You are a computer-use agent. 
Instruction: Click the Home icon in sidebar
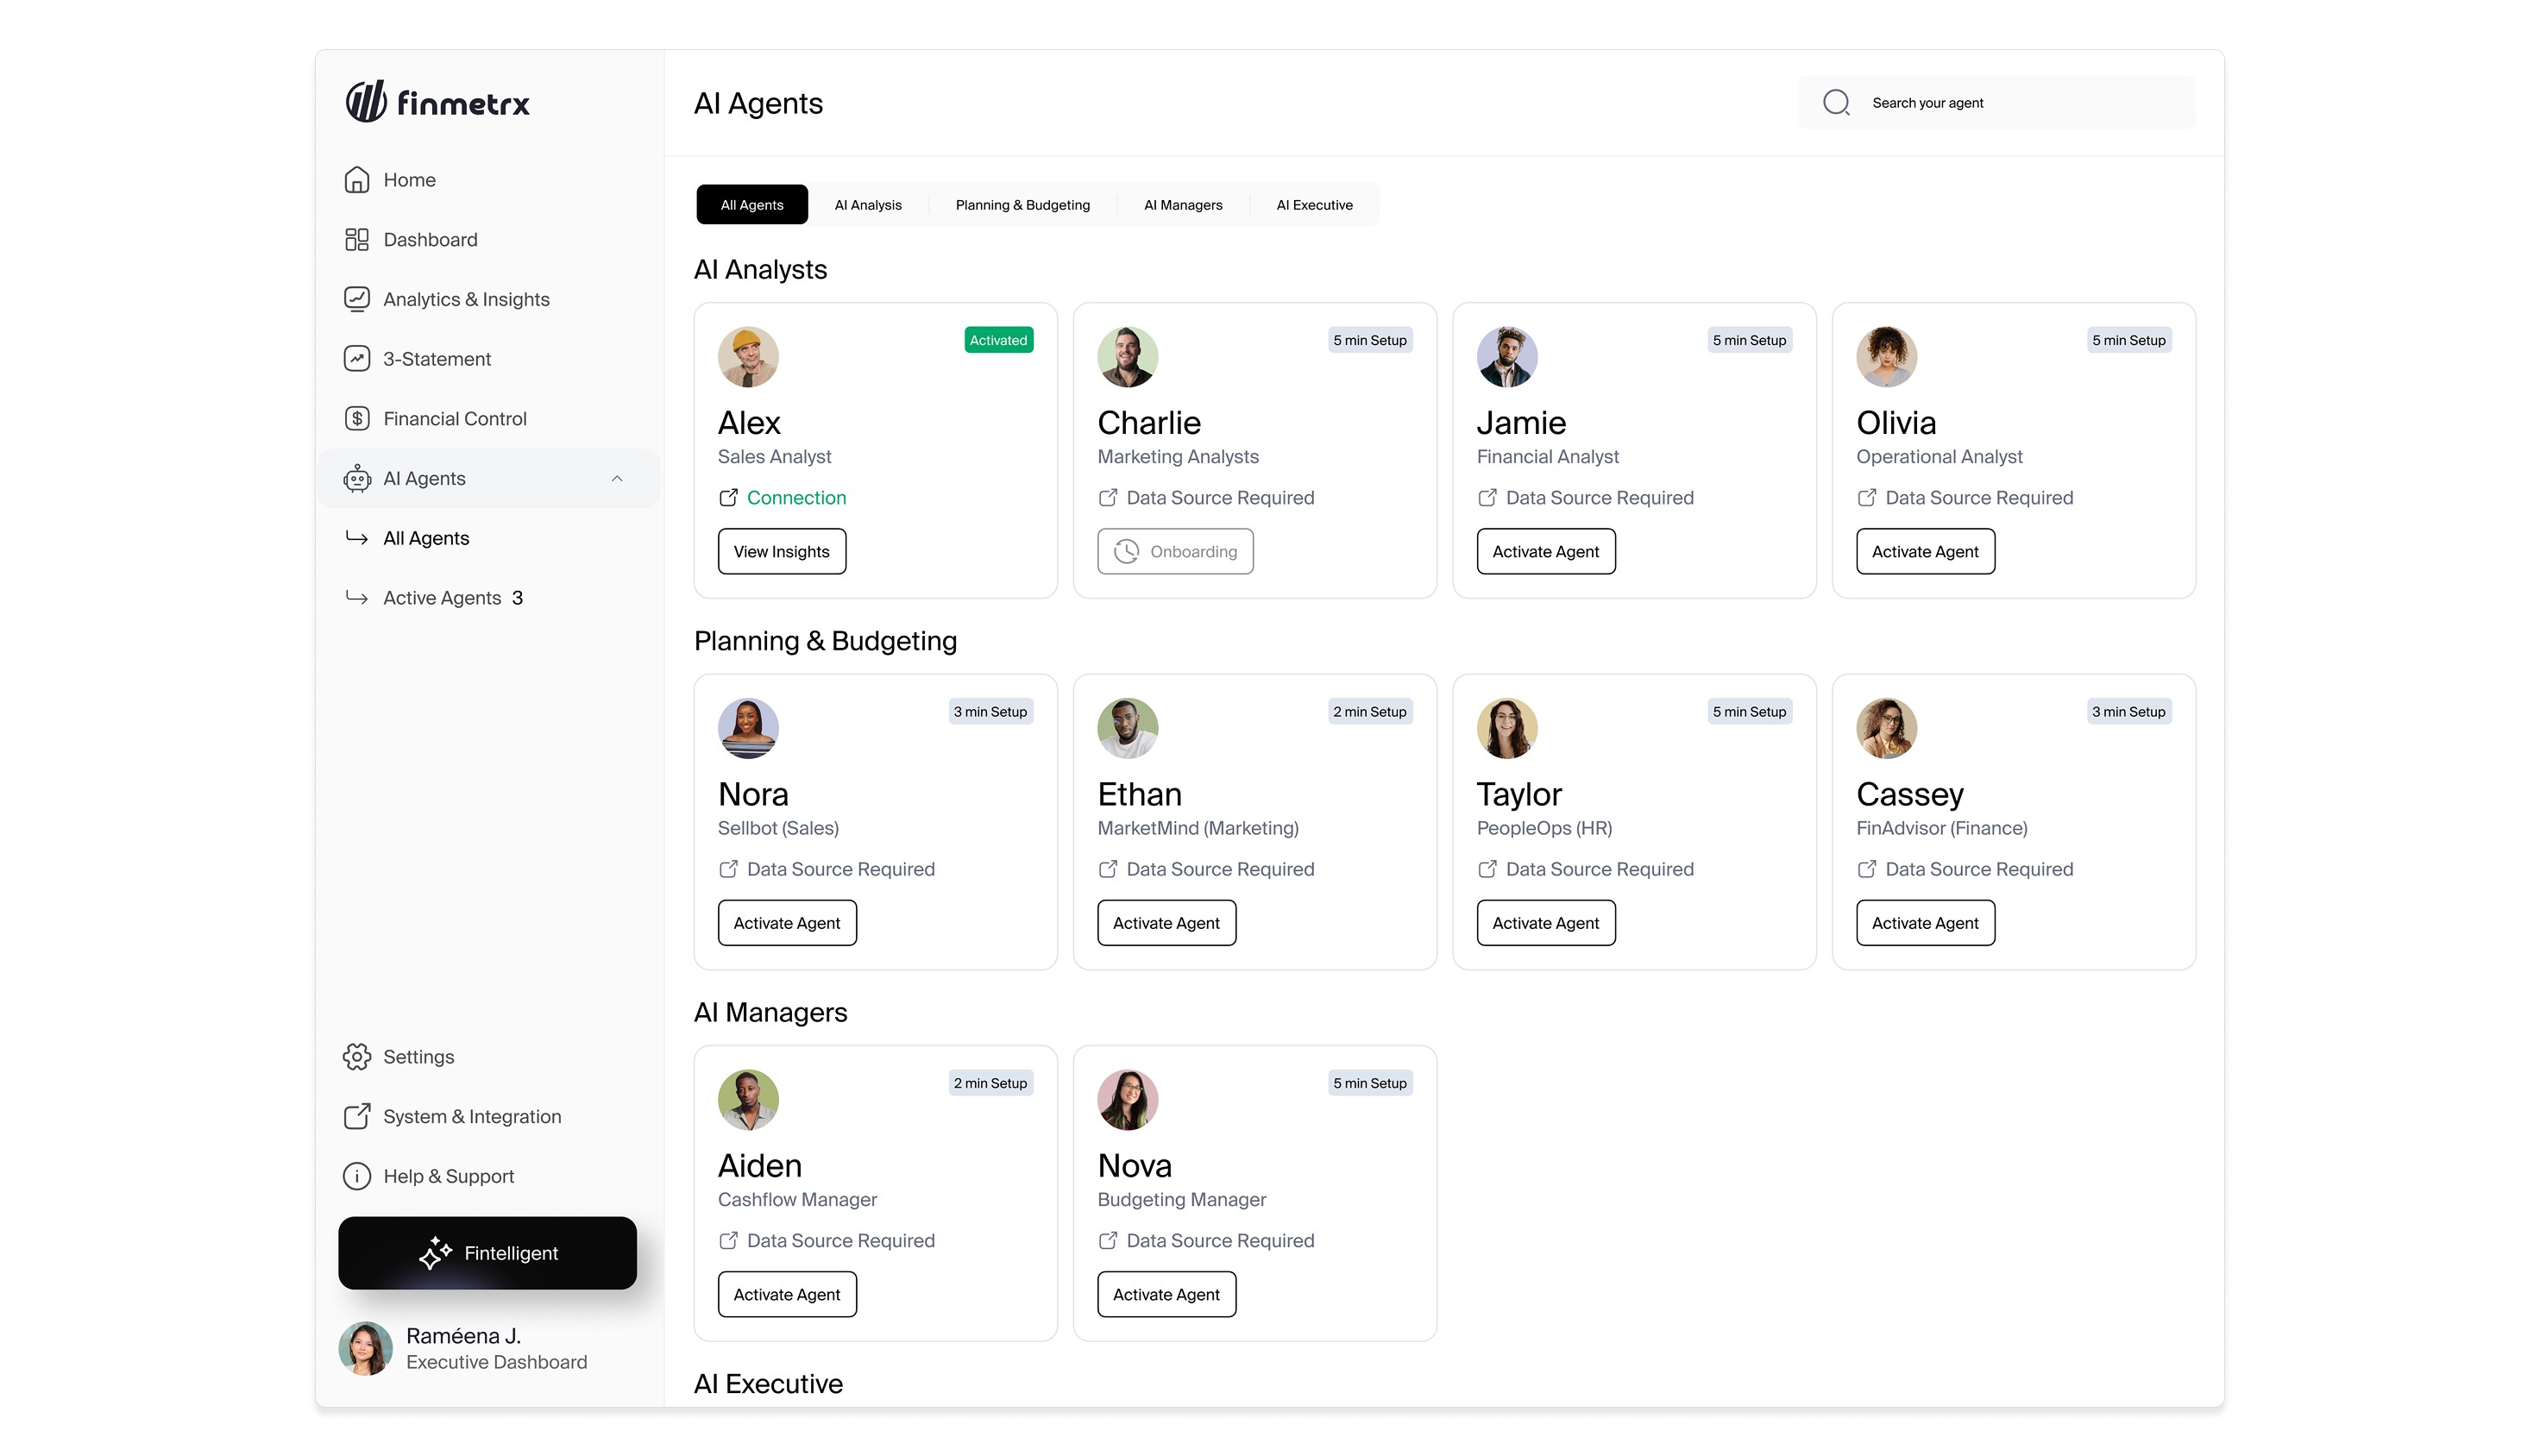357,180
